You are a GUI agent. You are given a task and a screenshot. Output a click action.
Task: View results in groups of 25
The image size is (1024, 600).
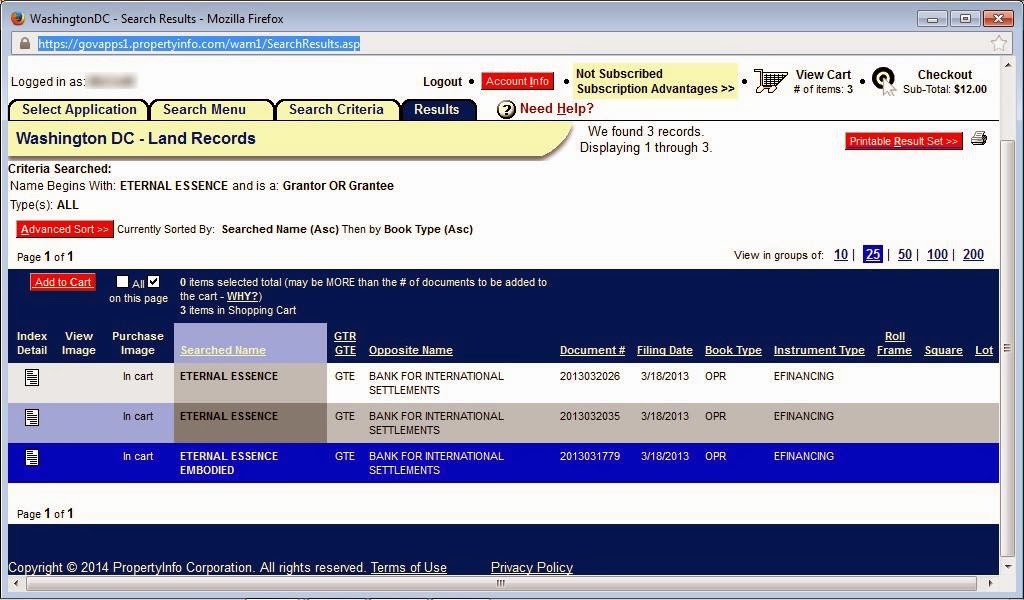click(872, 255)
